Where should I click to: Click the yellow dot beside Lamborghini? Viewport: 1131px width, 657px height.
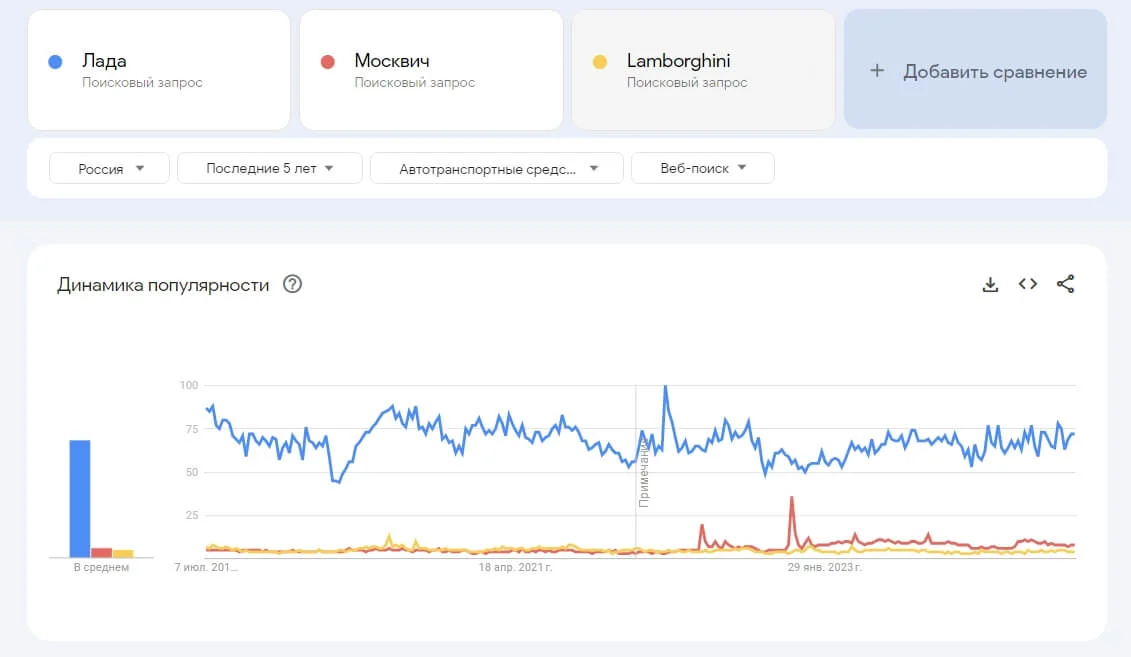600,62
